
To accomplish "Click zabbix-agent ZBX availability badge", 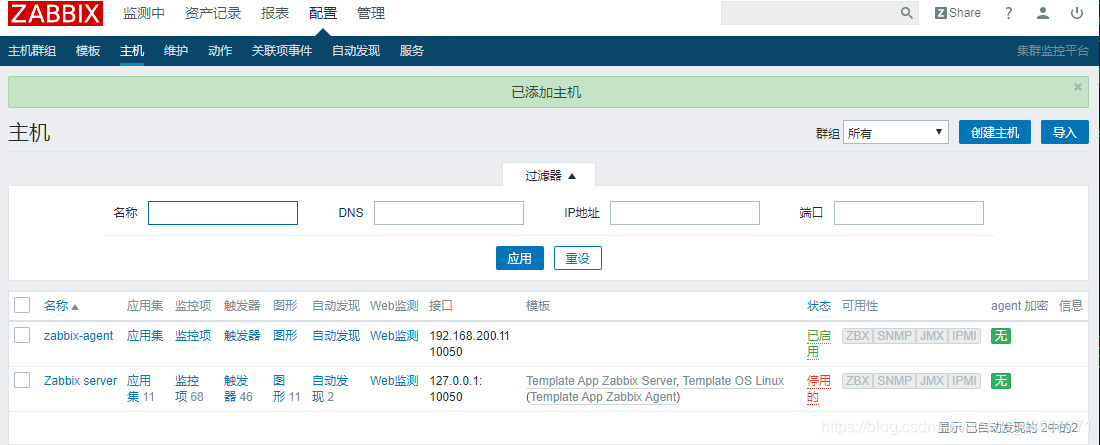I will 858,336.
